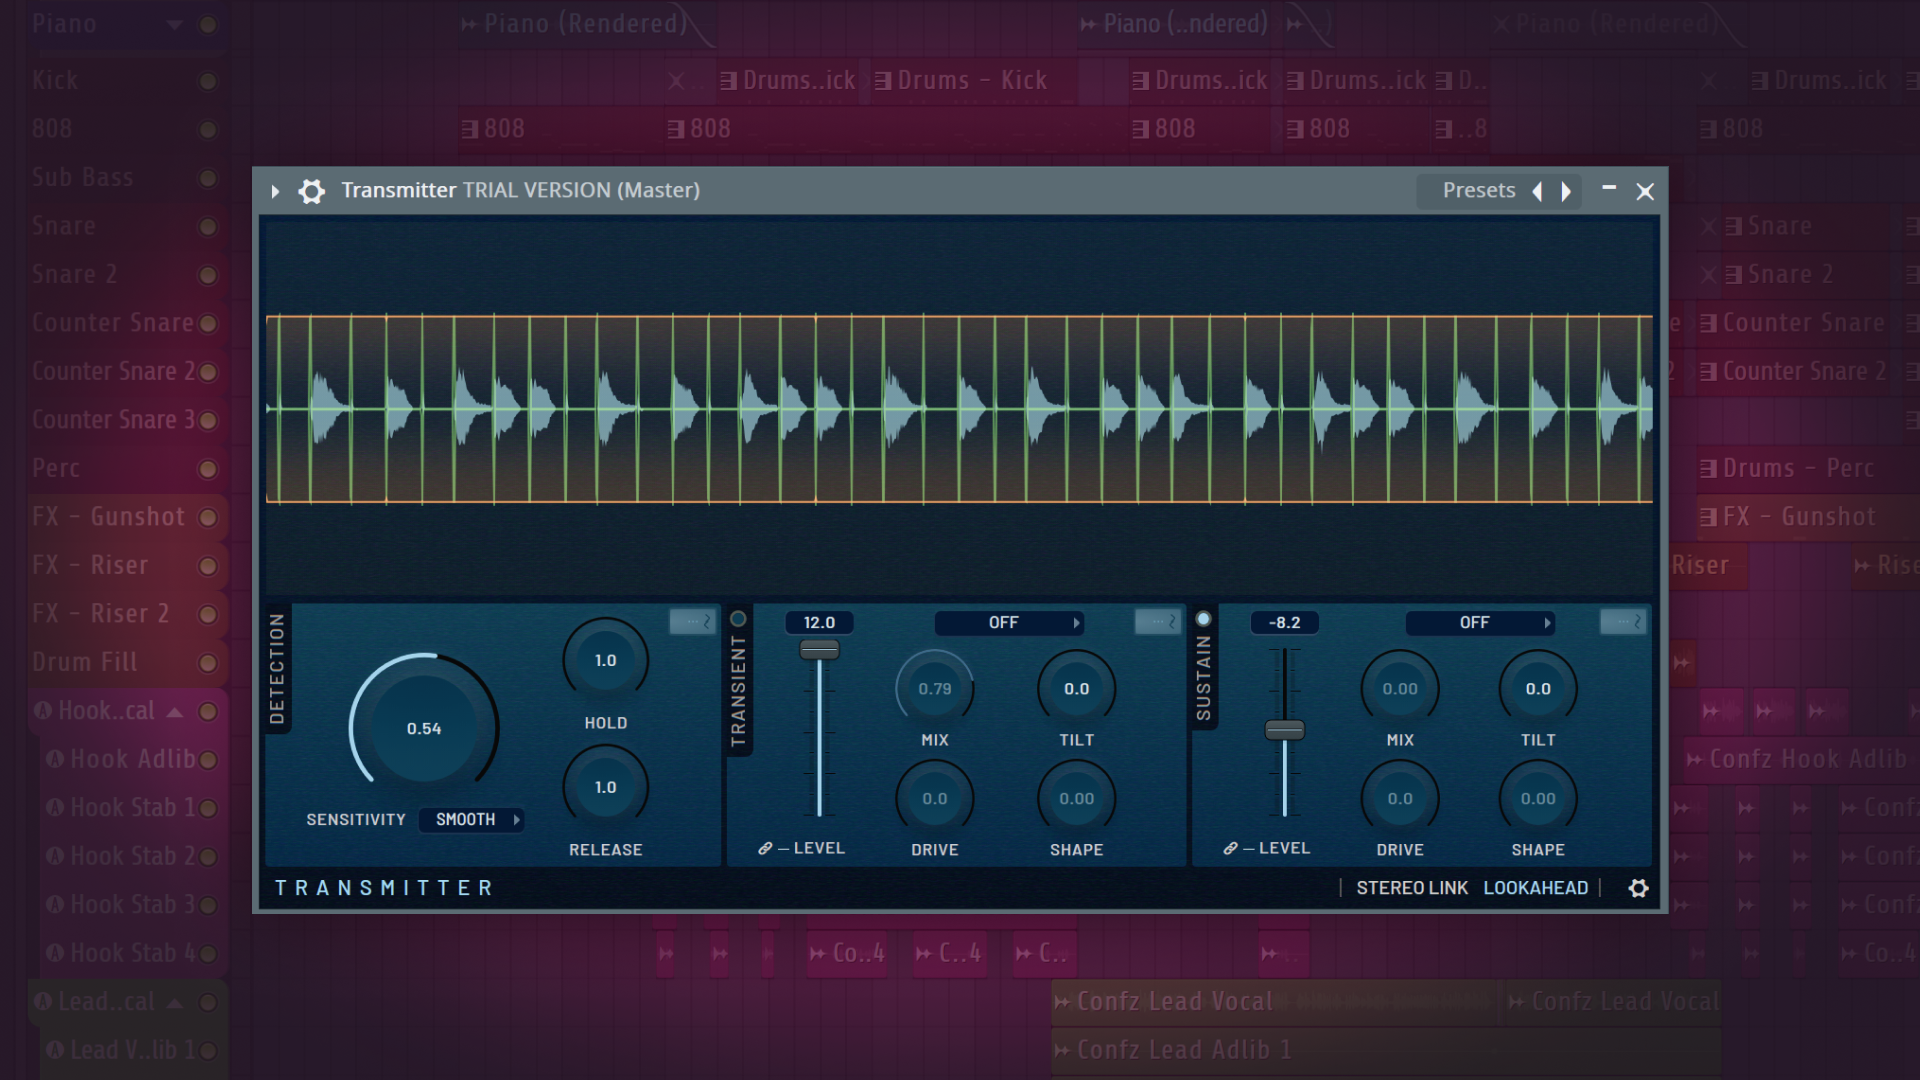The height and width of the screenshot is (1080, 1920).
Task: Toggle the Sustain level link icon
Action: tap(1230, 848)
